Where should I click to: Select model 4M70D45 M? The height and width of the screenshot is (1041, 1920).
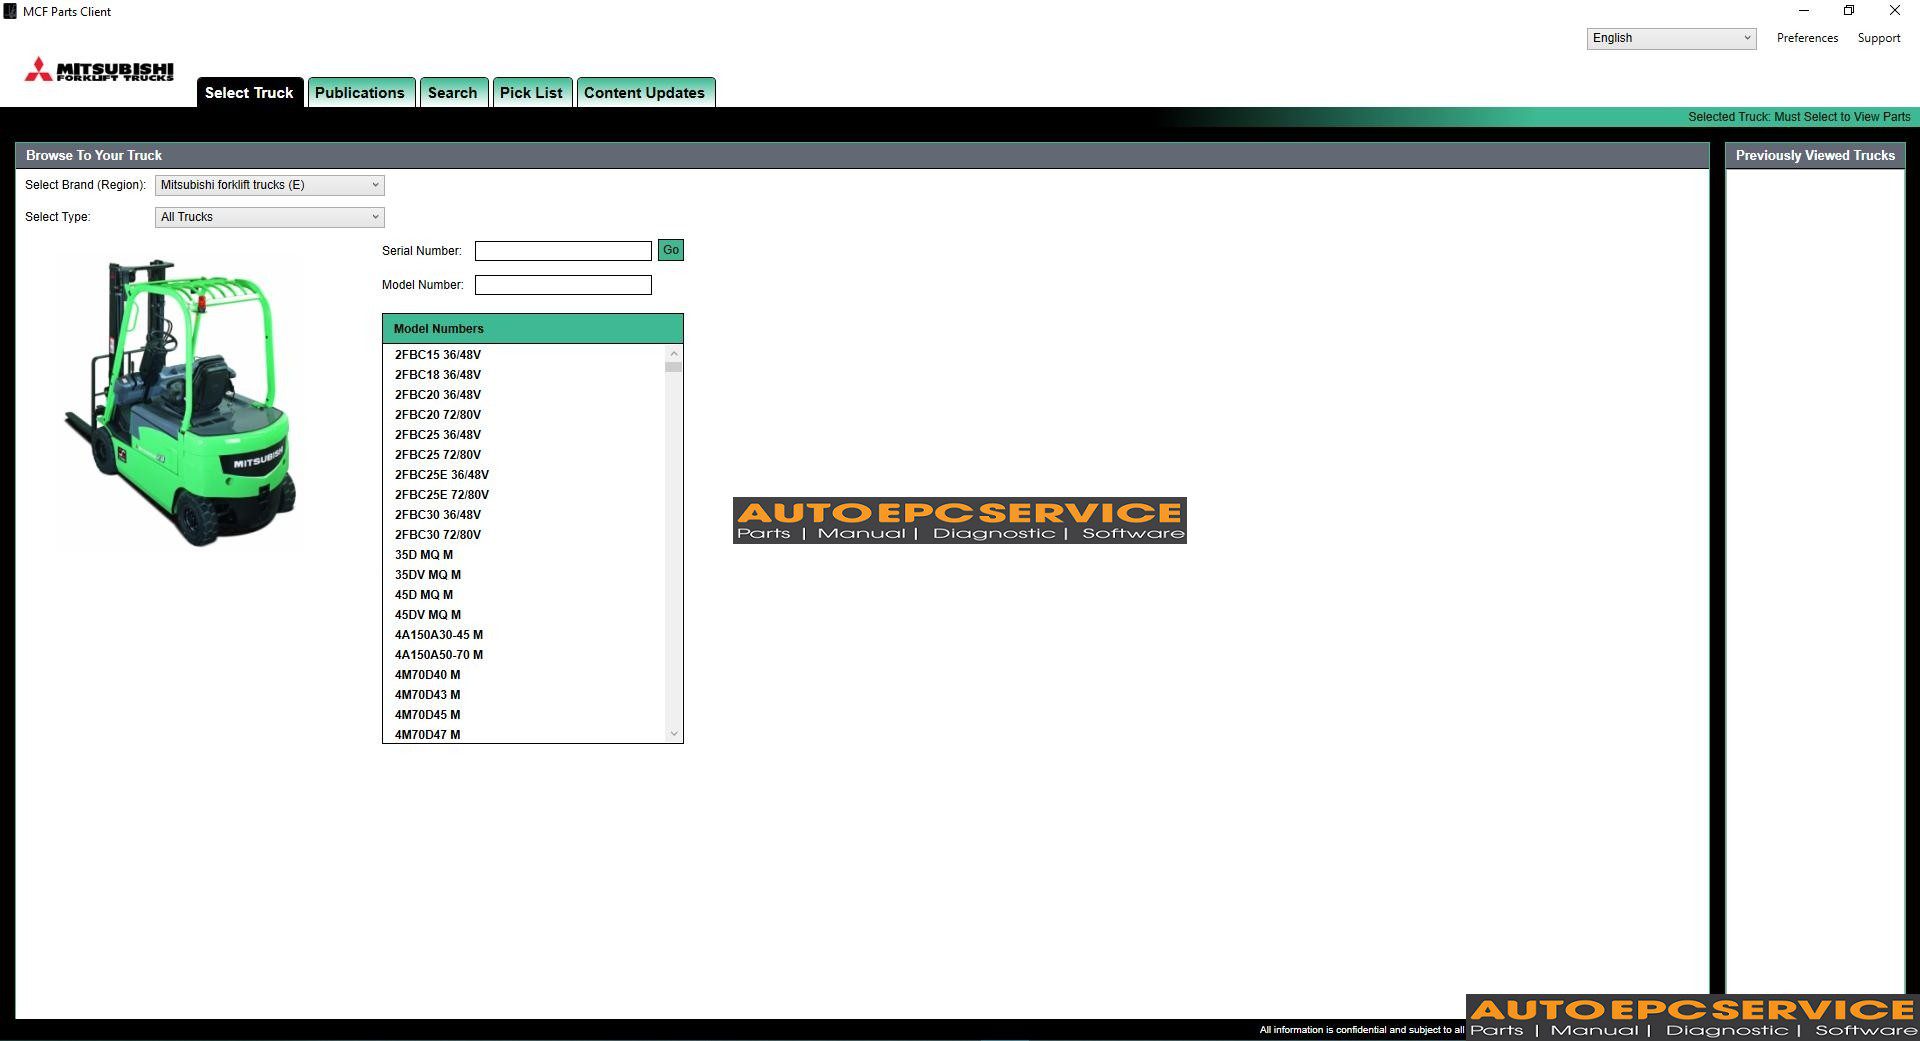[x=524, y=715]
